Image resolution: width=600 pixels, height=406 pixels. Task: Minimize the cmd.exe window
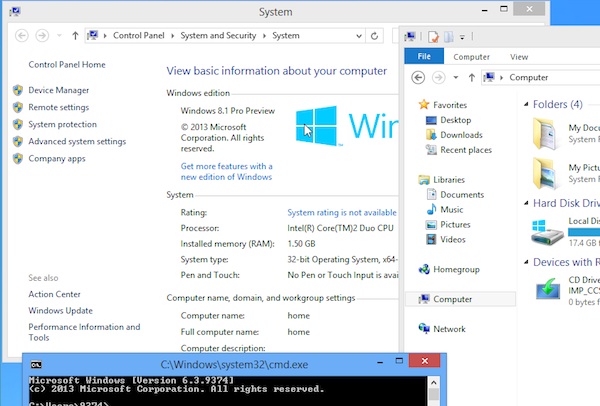click(x=380, y=362)
